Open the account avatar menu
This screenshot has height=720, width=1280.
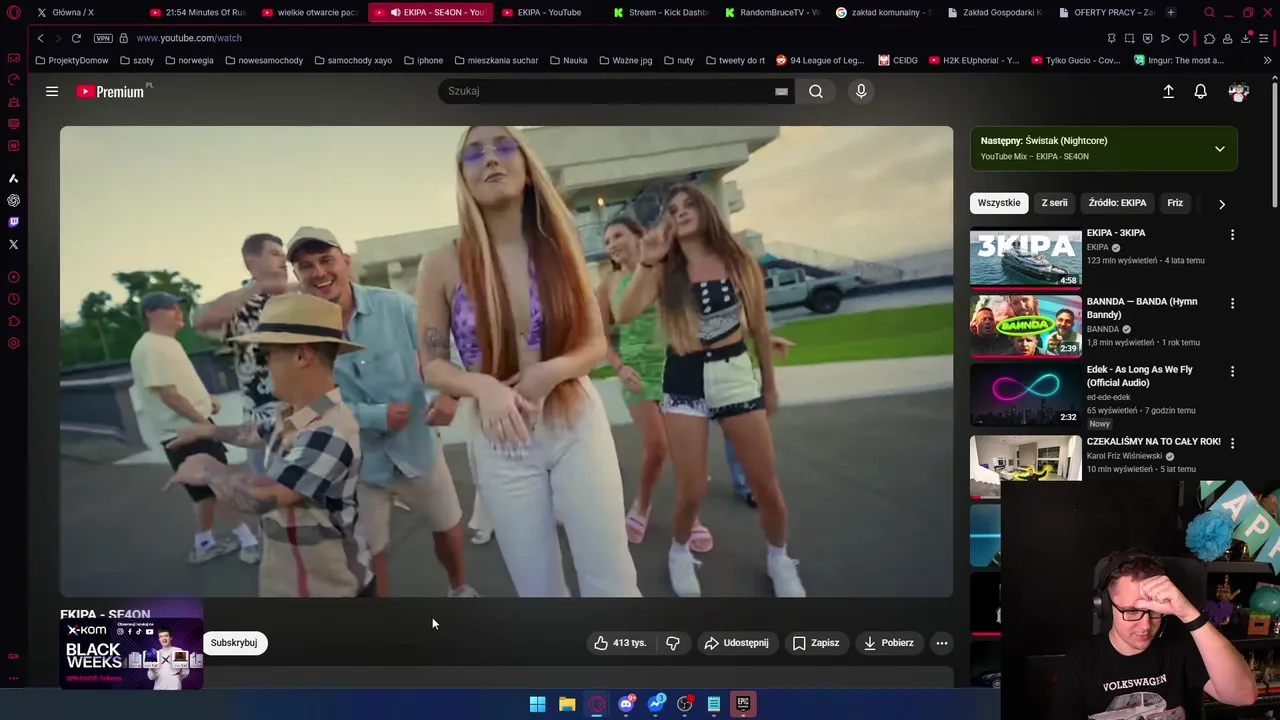[x=1239, y=91]
